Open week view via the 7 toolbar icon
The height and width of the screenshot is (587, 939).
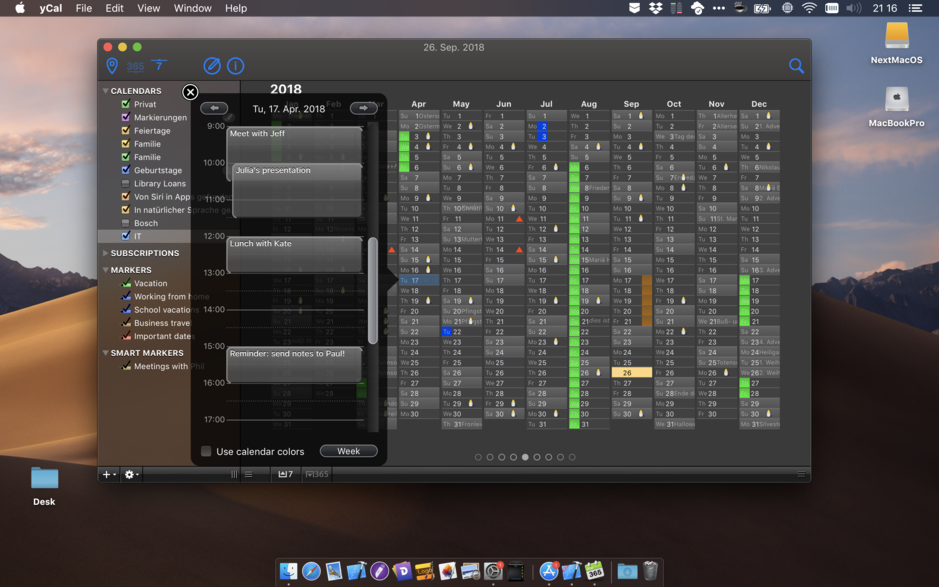pyautogui.click(x=160, y=66)
